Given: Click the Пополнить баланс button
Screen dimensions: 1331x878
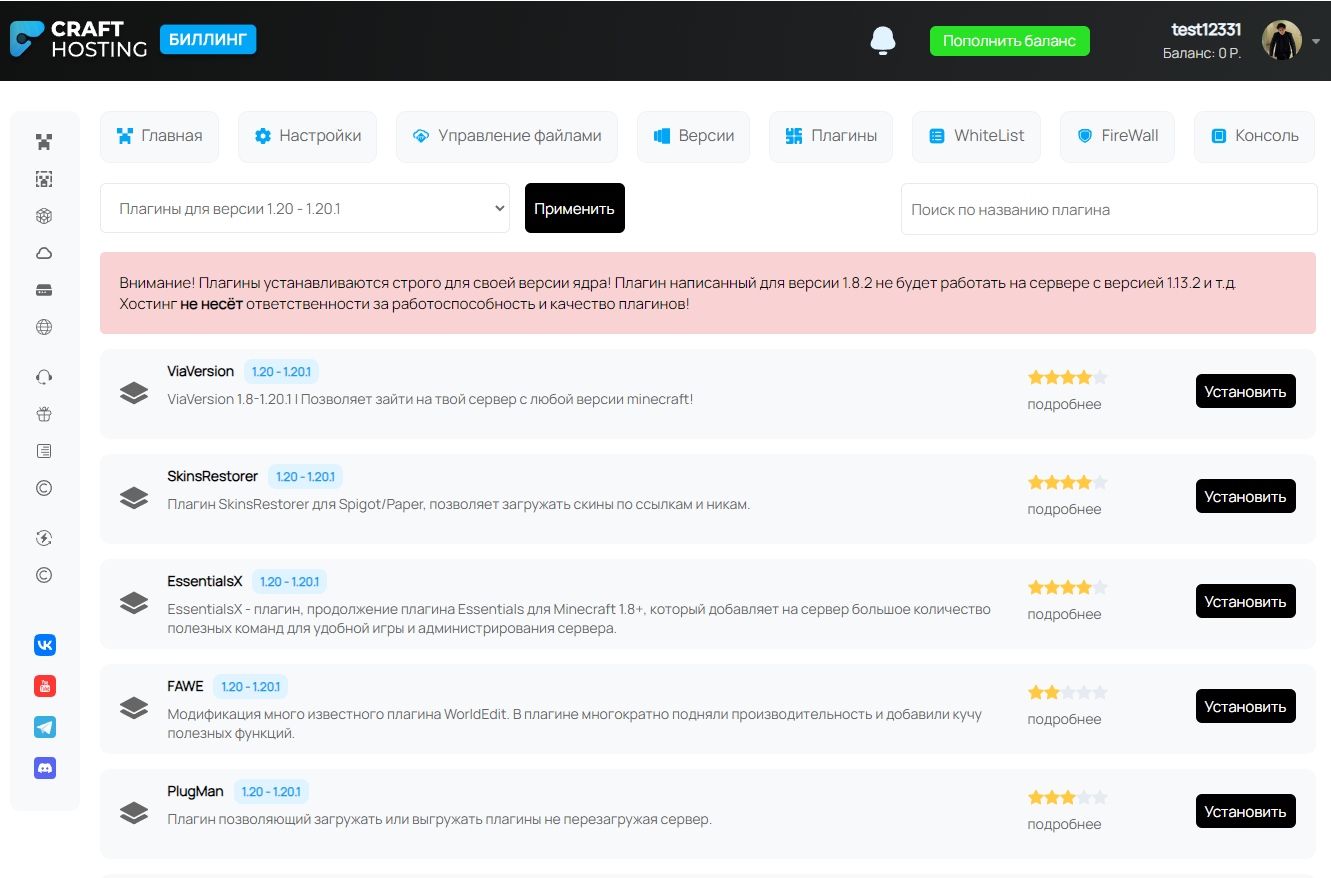Looking at the screenshot, I should coord(1010,41).
